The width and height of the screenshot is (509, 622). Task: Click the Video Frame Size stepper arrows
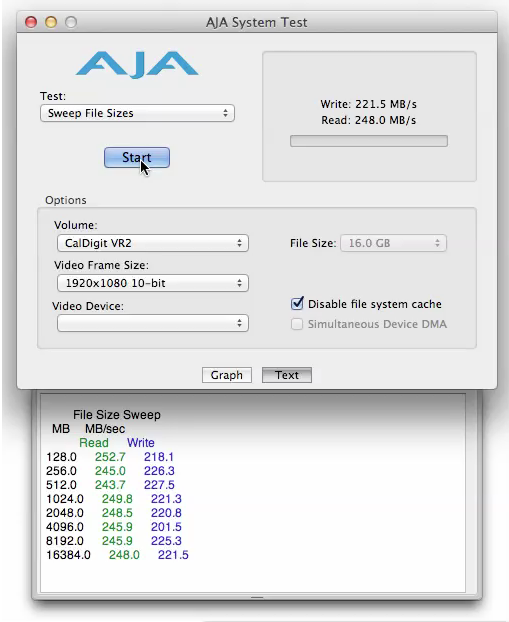point(239,283)
